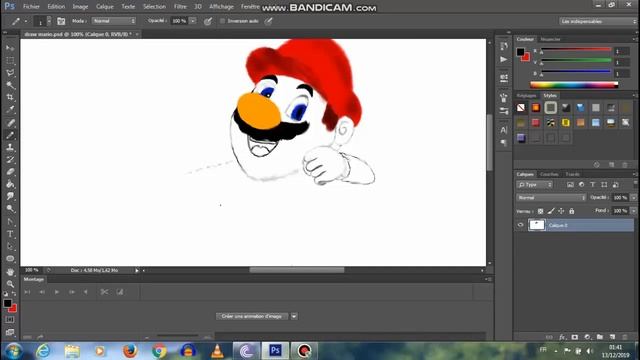Open the tool preset picker arrow
Viewport: 640px width, 360px height.
[x=26, y=21]
